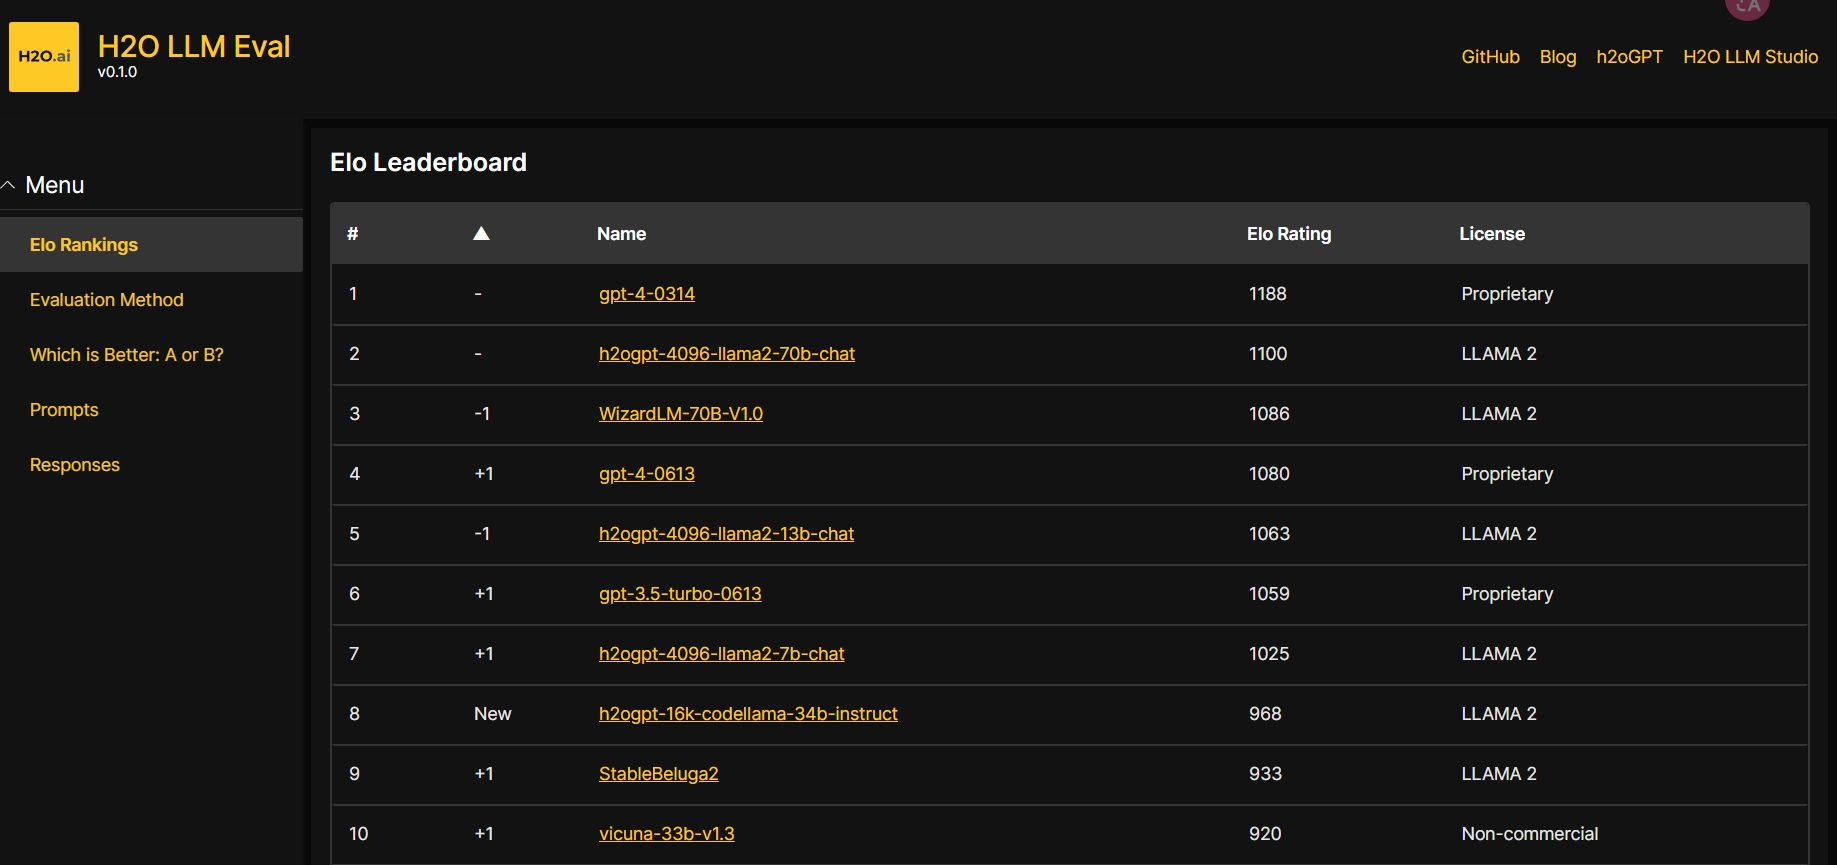Viewport: 1837px width, 865px height.
Task: Collapse the Menu section chevron
Action: (8, 185)
